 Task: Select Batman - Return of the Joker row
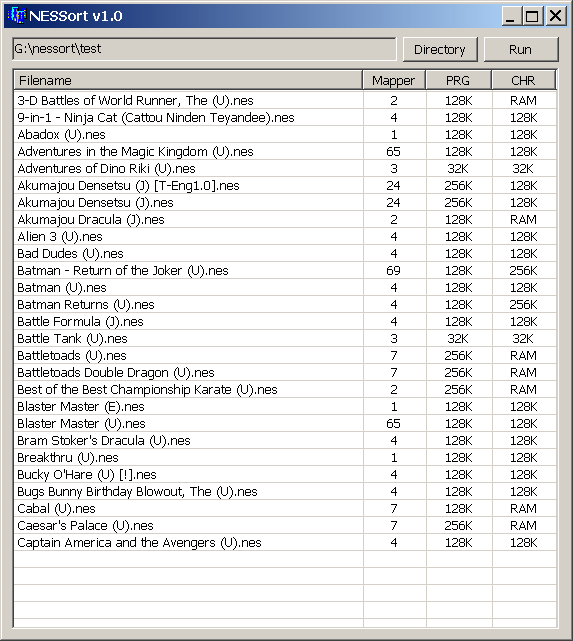pyautogui.click(x=285, y=271)
